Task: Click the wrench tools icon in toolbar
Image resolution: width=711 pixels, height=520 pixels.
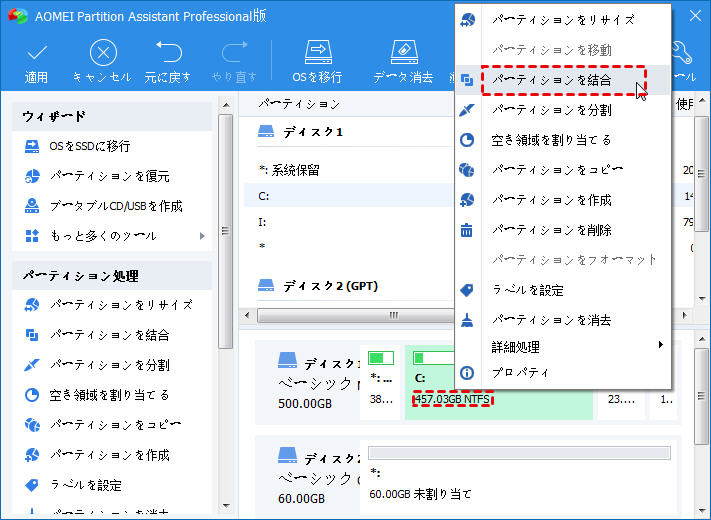Action: click(681, 52)
